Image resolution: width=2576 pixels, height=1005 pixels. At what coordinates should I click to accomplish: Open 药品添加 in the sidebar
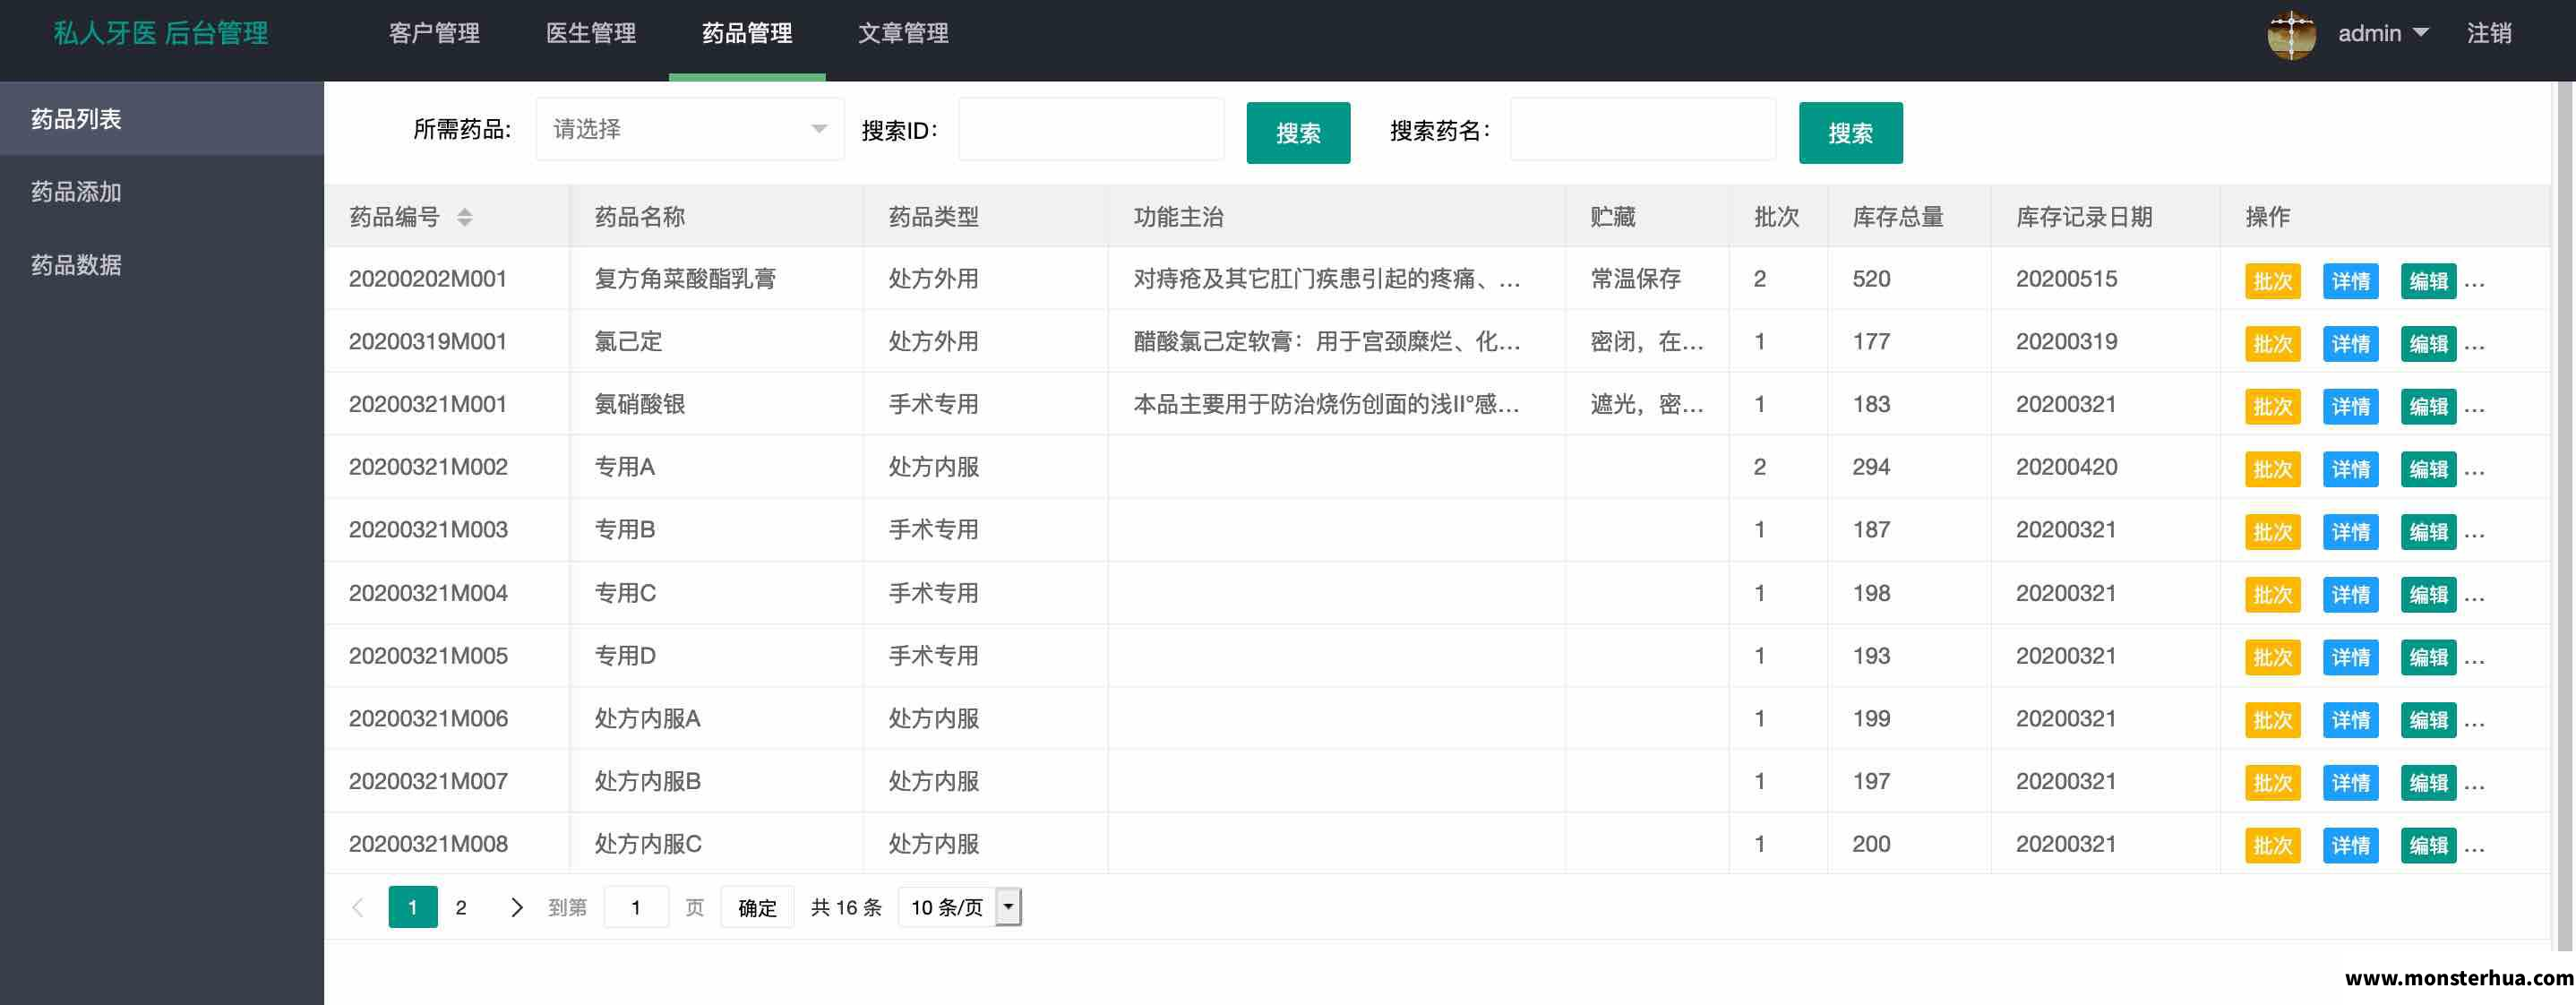162,192
